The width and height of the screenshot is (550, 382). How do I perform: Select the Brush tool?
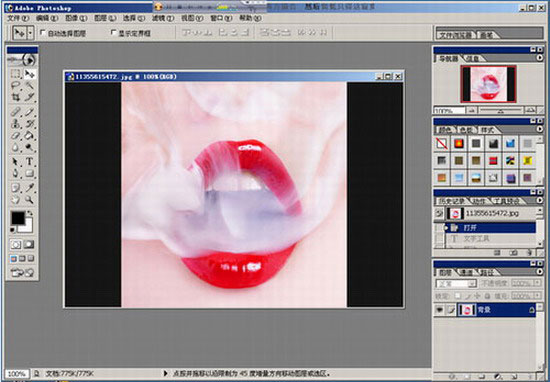pos(29,112)
